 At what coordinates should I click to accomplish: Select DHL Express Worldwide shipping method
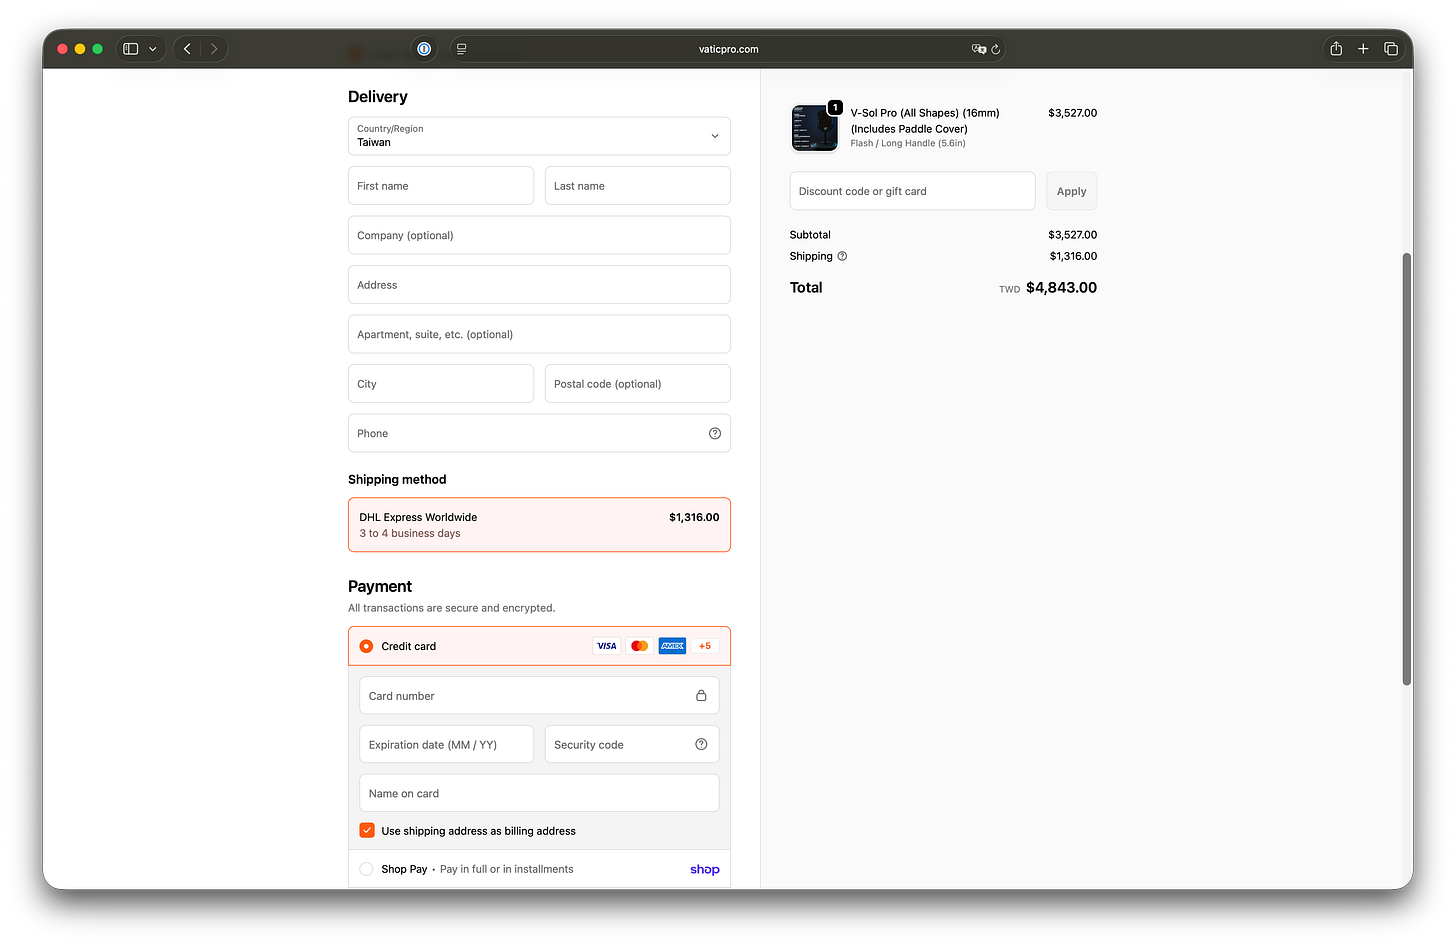pyautogui.click(x=539, y=525)
